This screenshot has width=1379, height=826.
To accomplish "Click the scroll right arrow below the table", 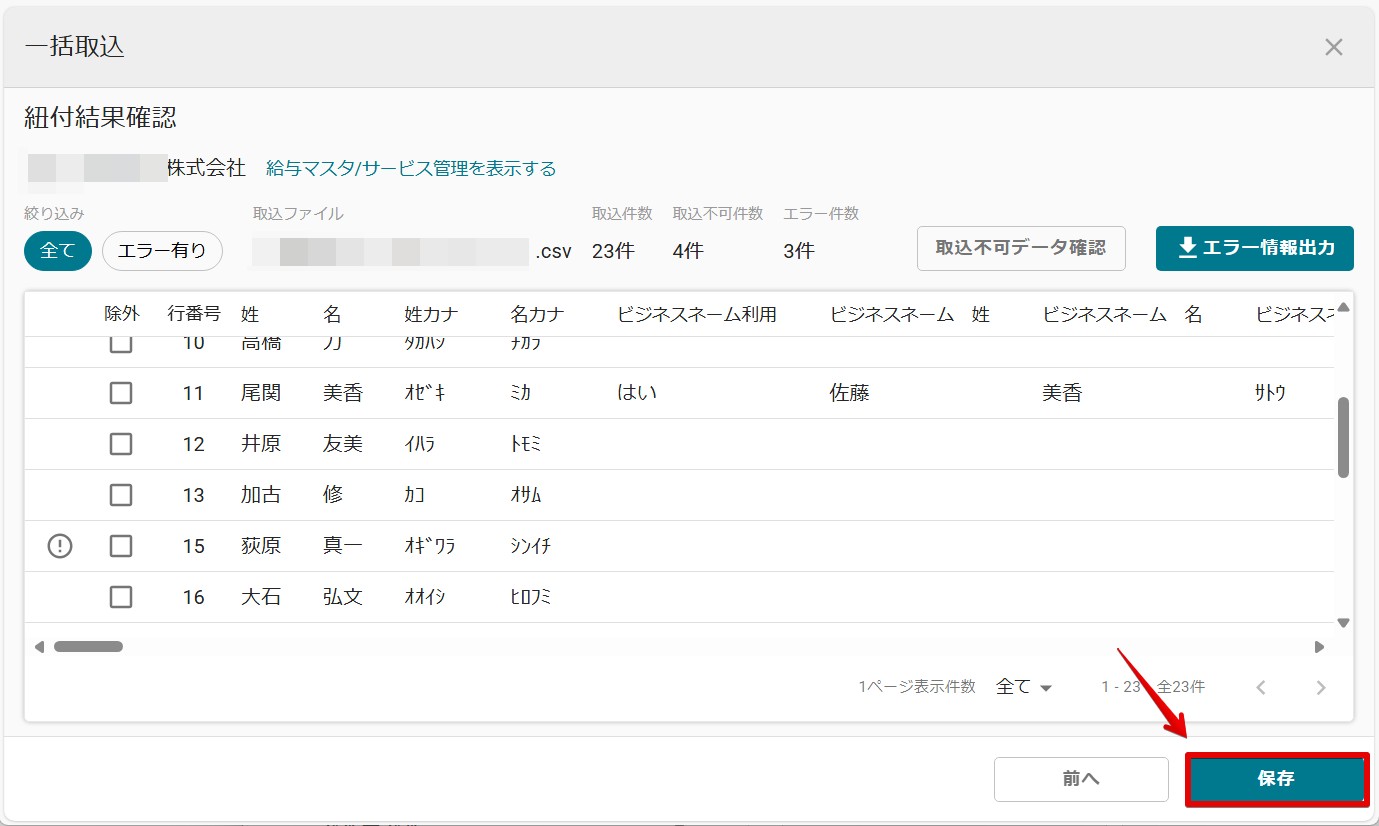I will tap(1319, 647).
